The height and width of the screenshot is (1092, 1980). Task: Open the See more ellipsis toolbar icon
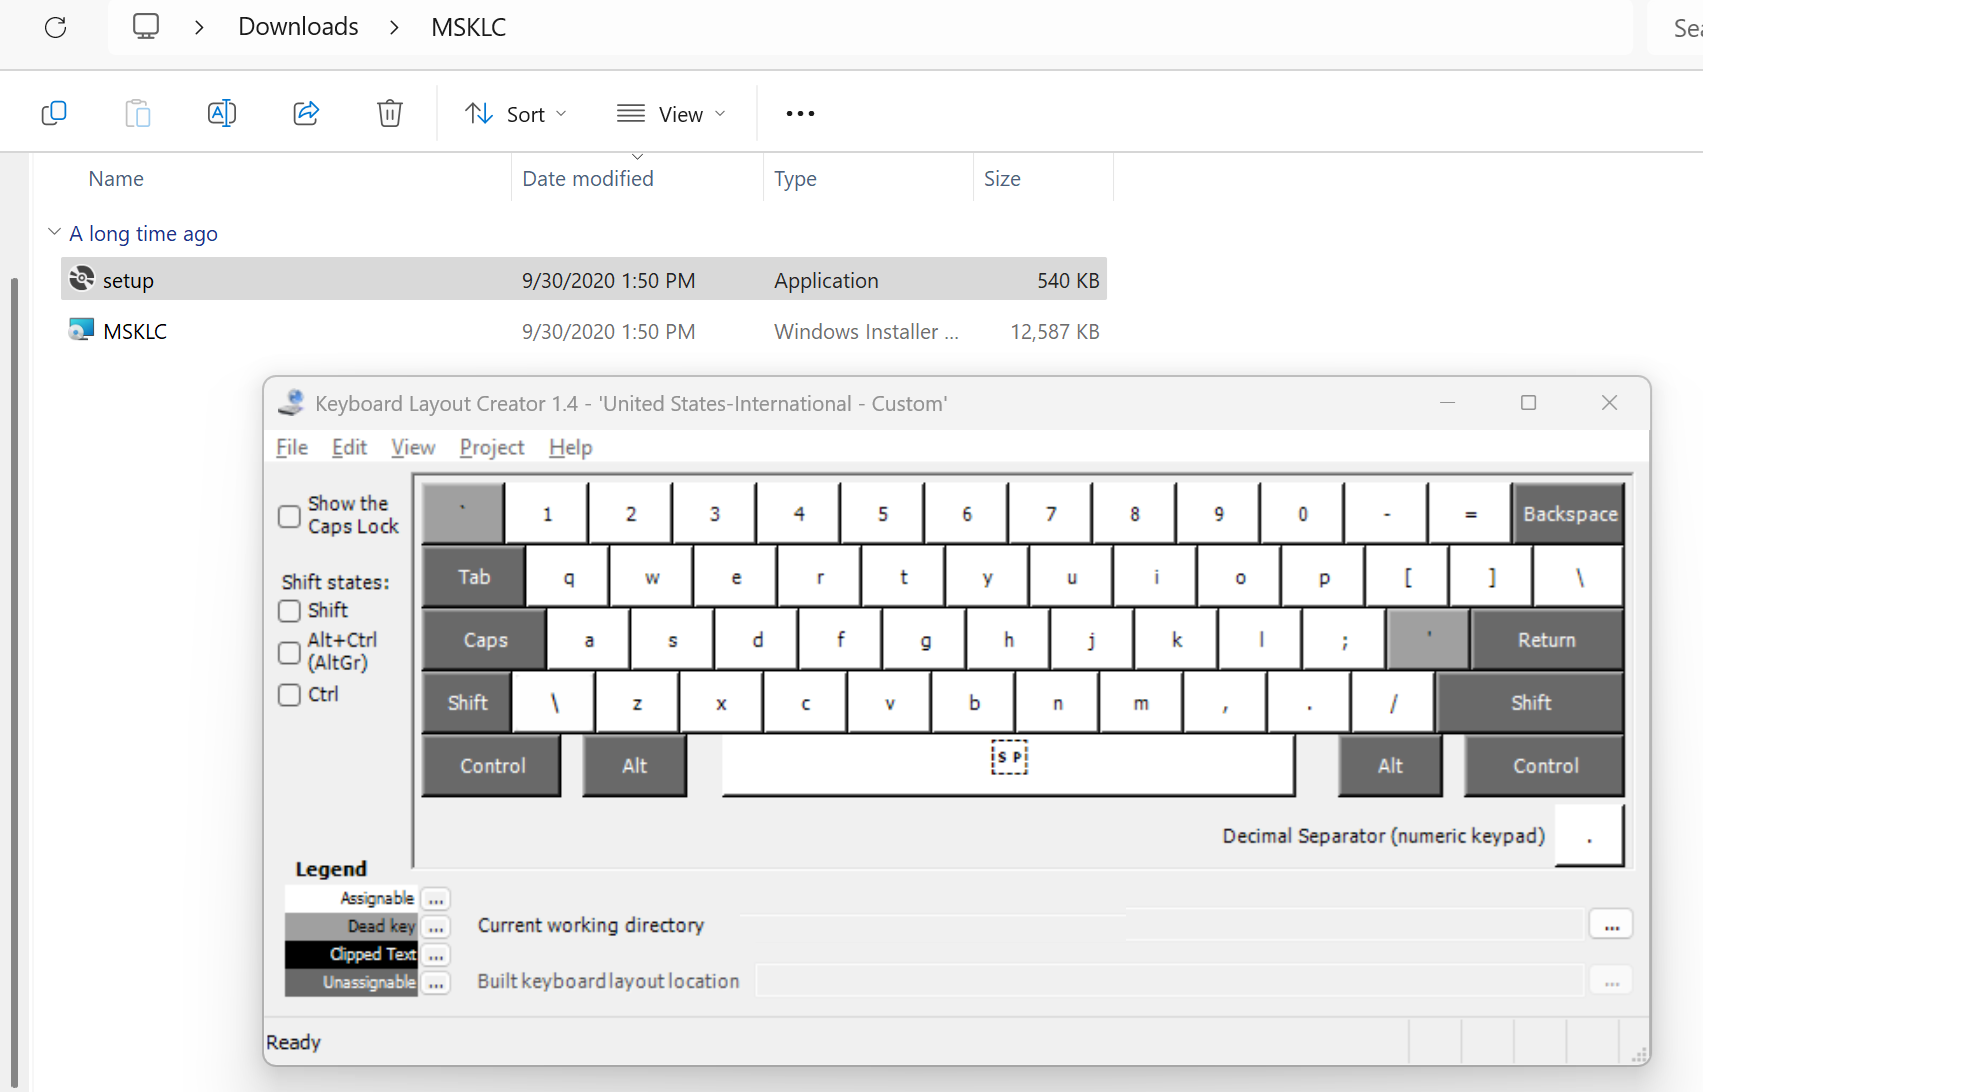(799, 113)
